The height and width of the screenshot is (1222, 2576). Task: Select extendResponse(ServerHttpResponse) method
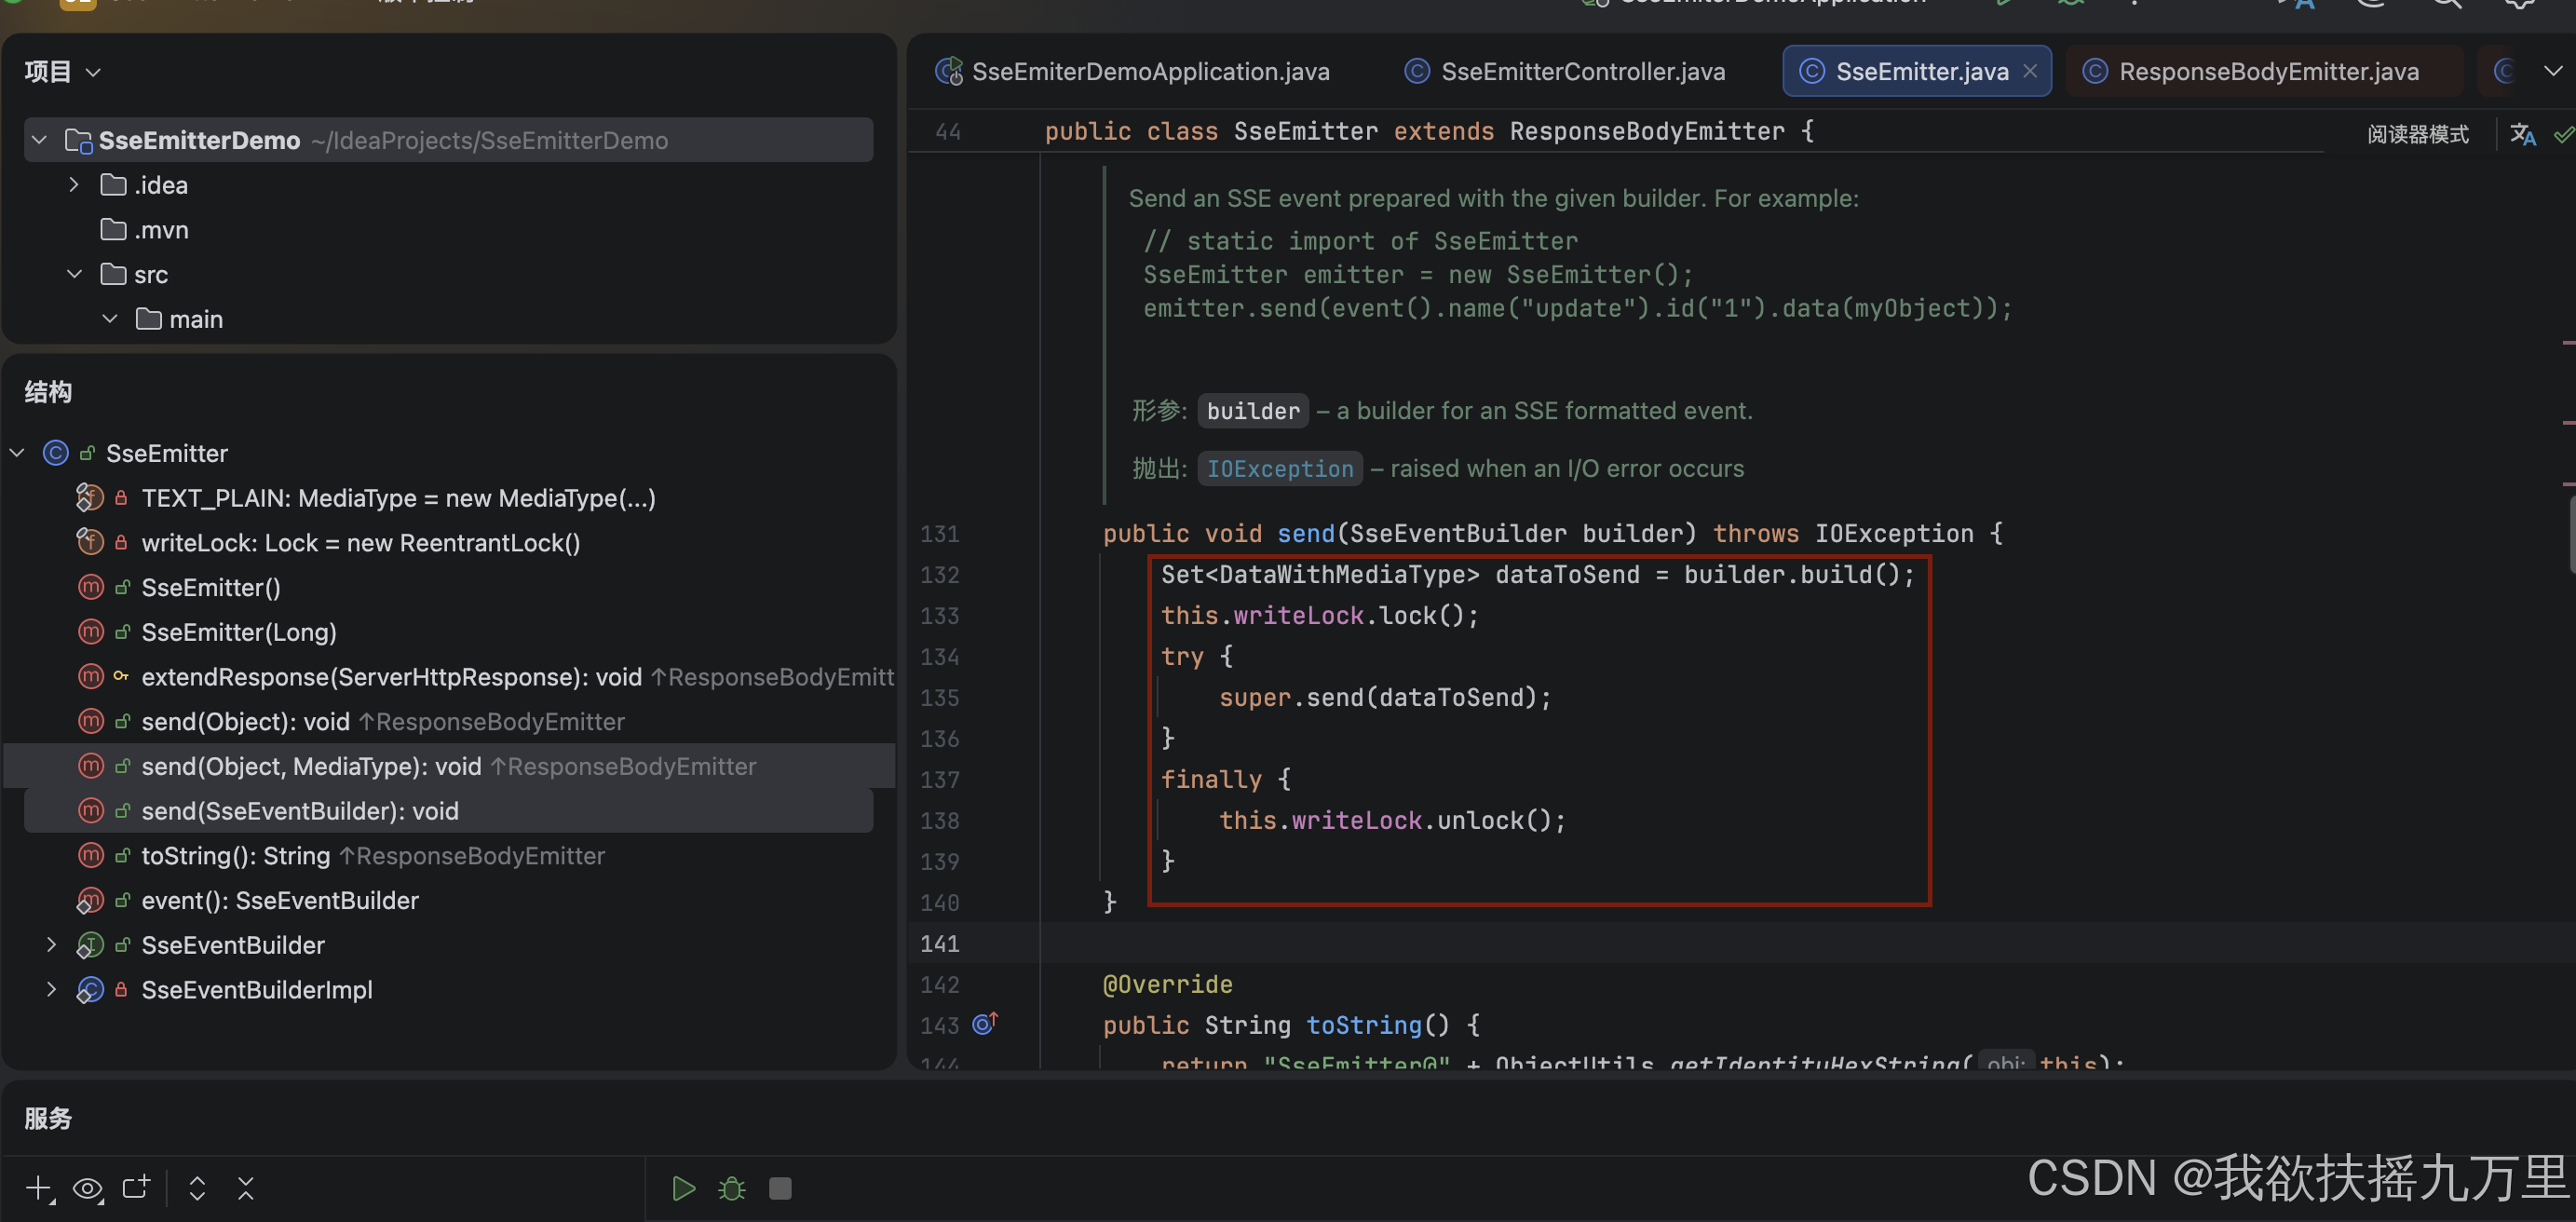pyautogui.click(x=391, y=677)
